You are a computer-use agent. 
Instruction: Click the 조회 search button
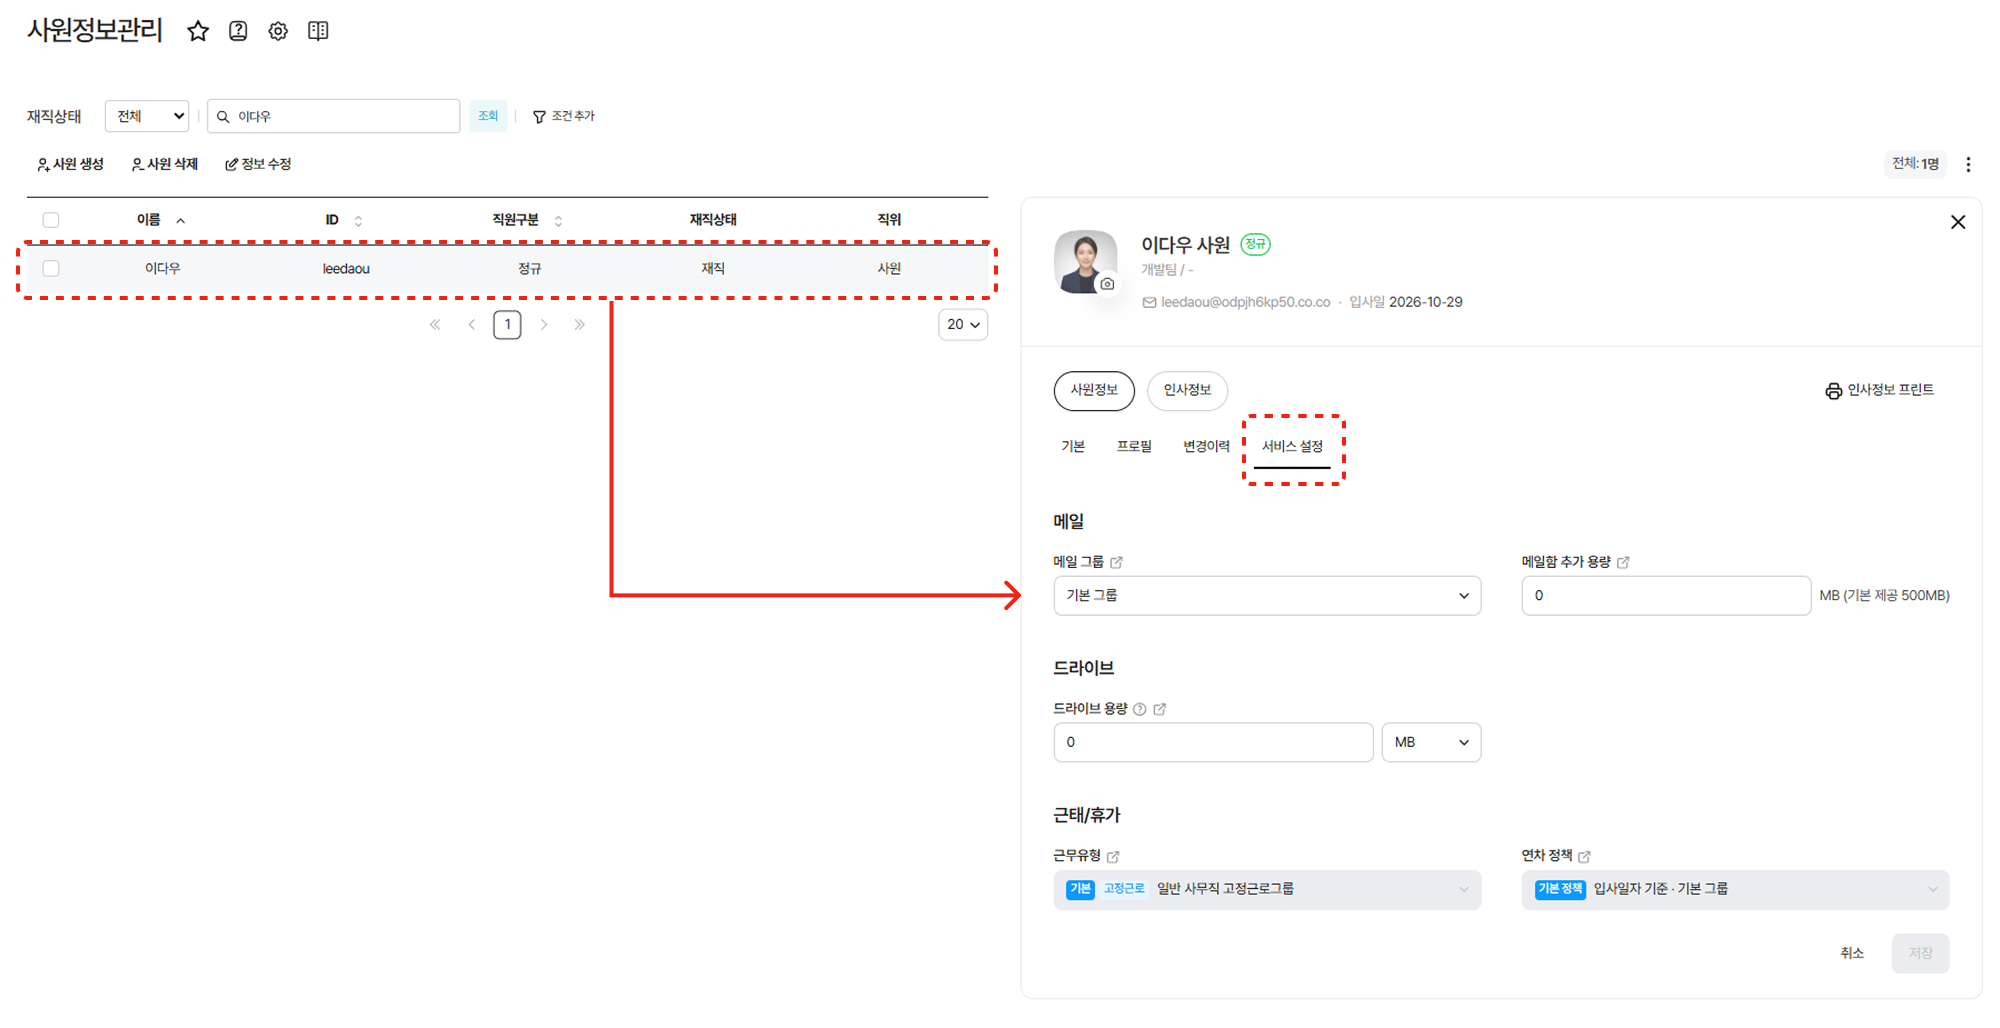(488, 116)
